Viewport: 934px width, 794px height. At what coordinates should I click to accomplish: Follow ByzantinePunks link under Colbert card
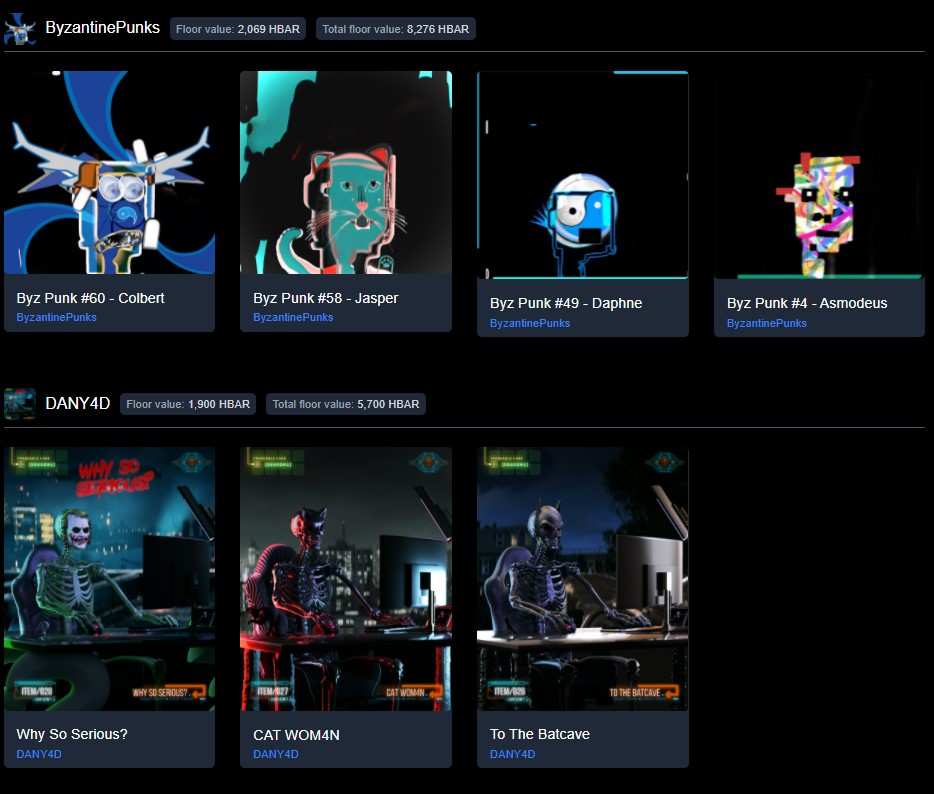57,317
